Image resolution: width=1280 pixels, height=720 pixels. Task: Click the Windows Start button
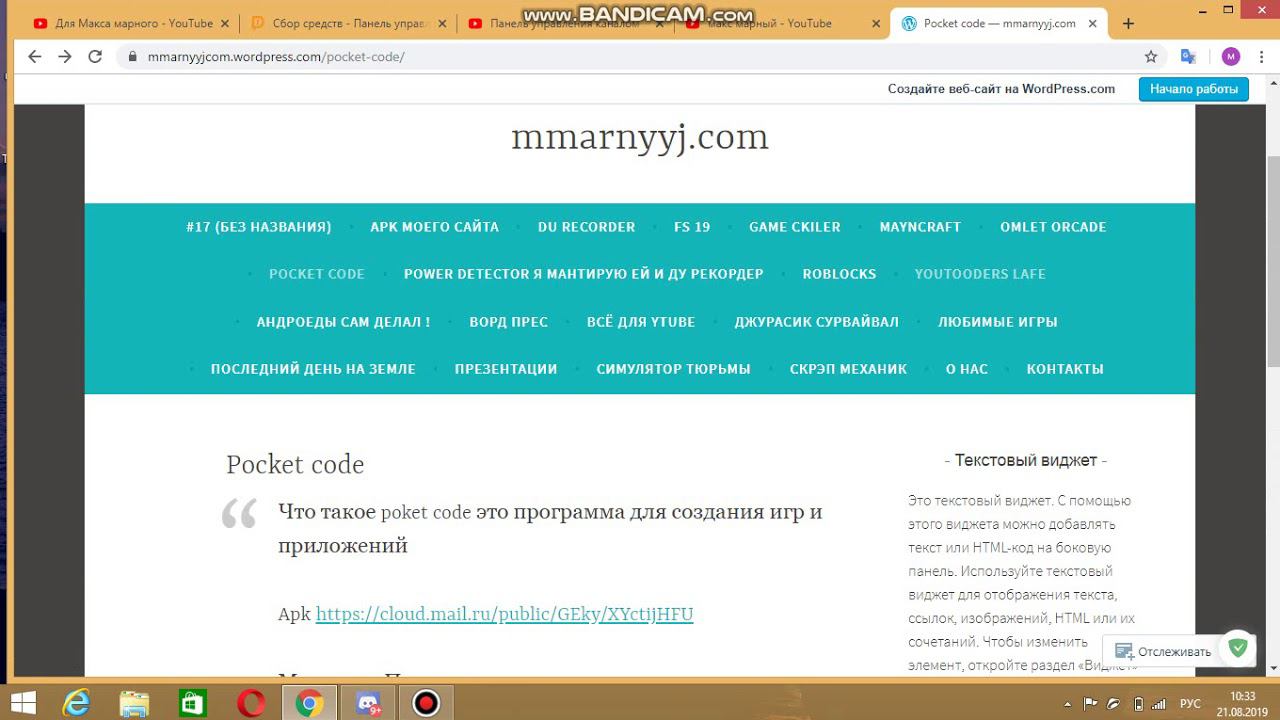click(23, 703)
